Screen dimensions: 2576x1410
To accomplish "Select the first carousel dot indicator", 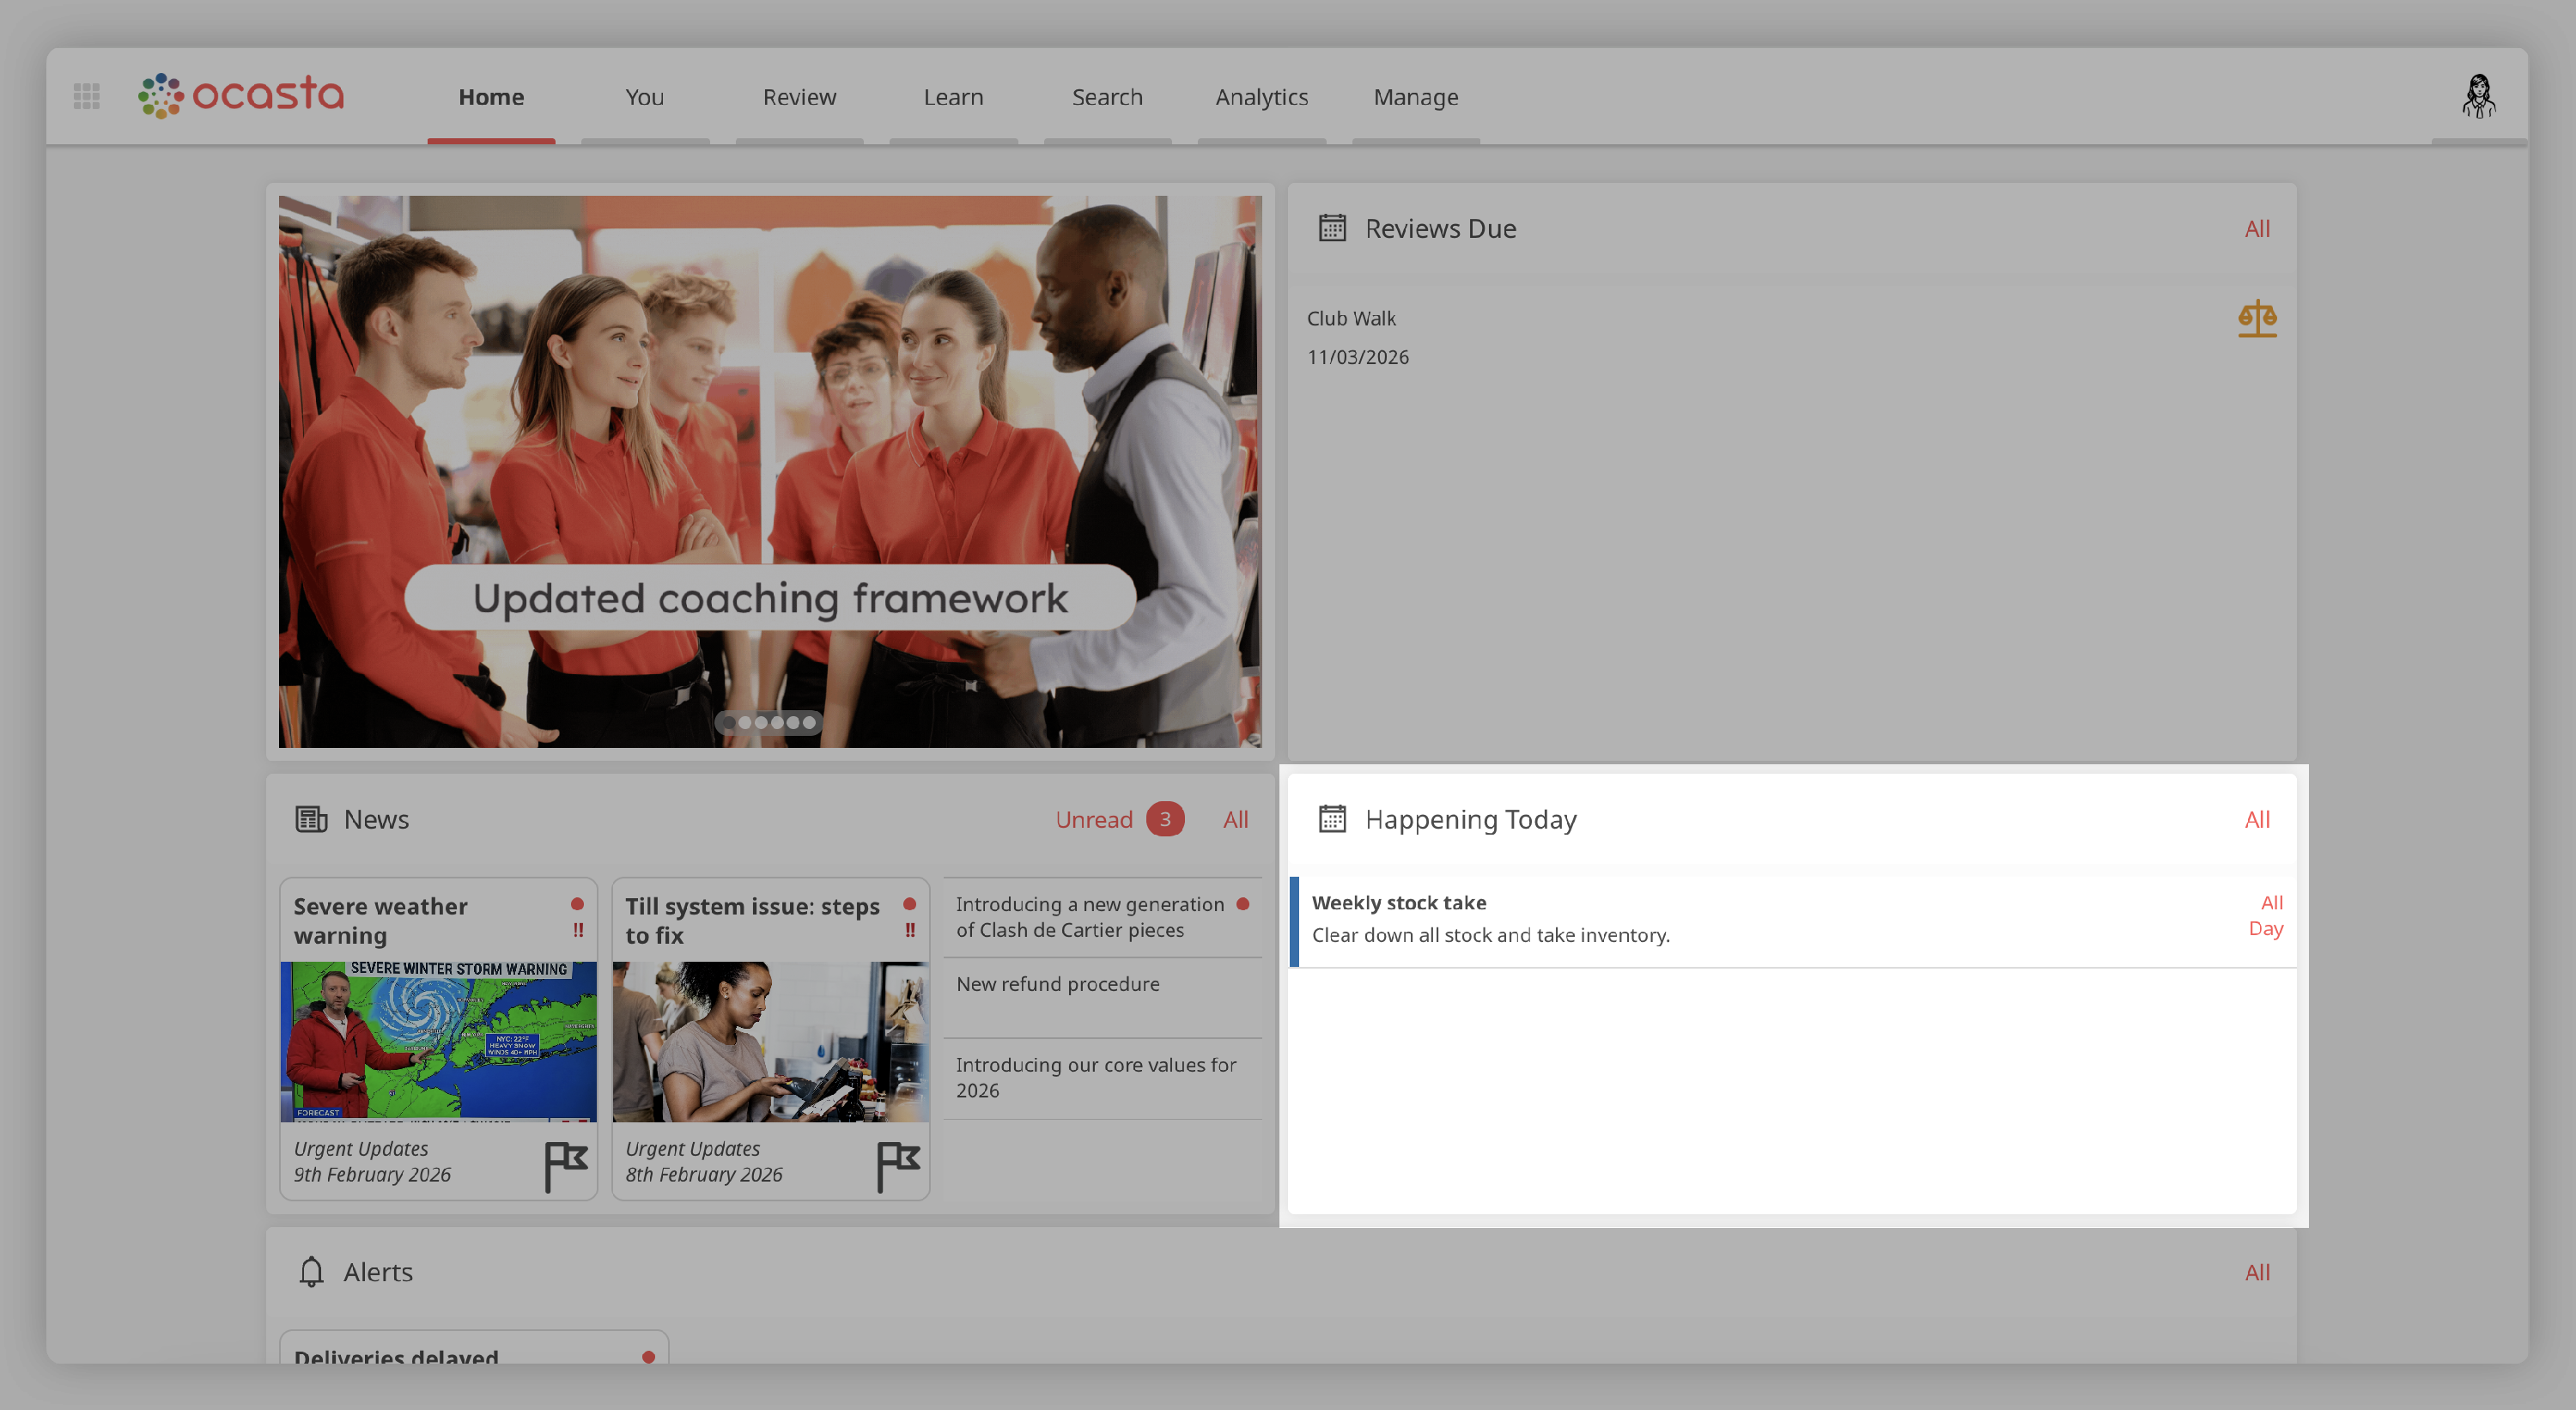I will click(729, 722).
